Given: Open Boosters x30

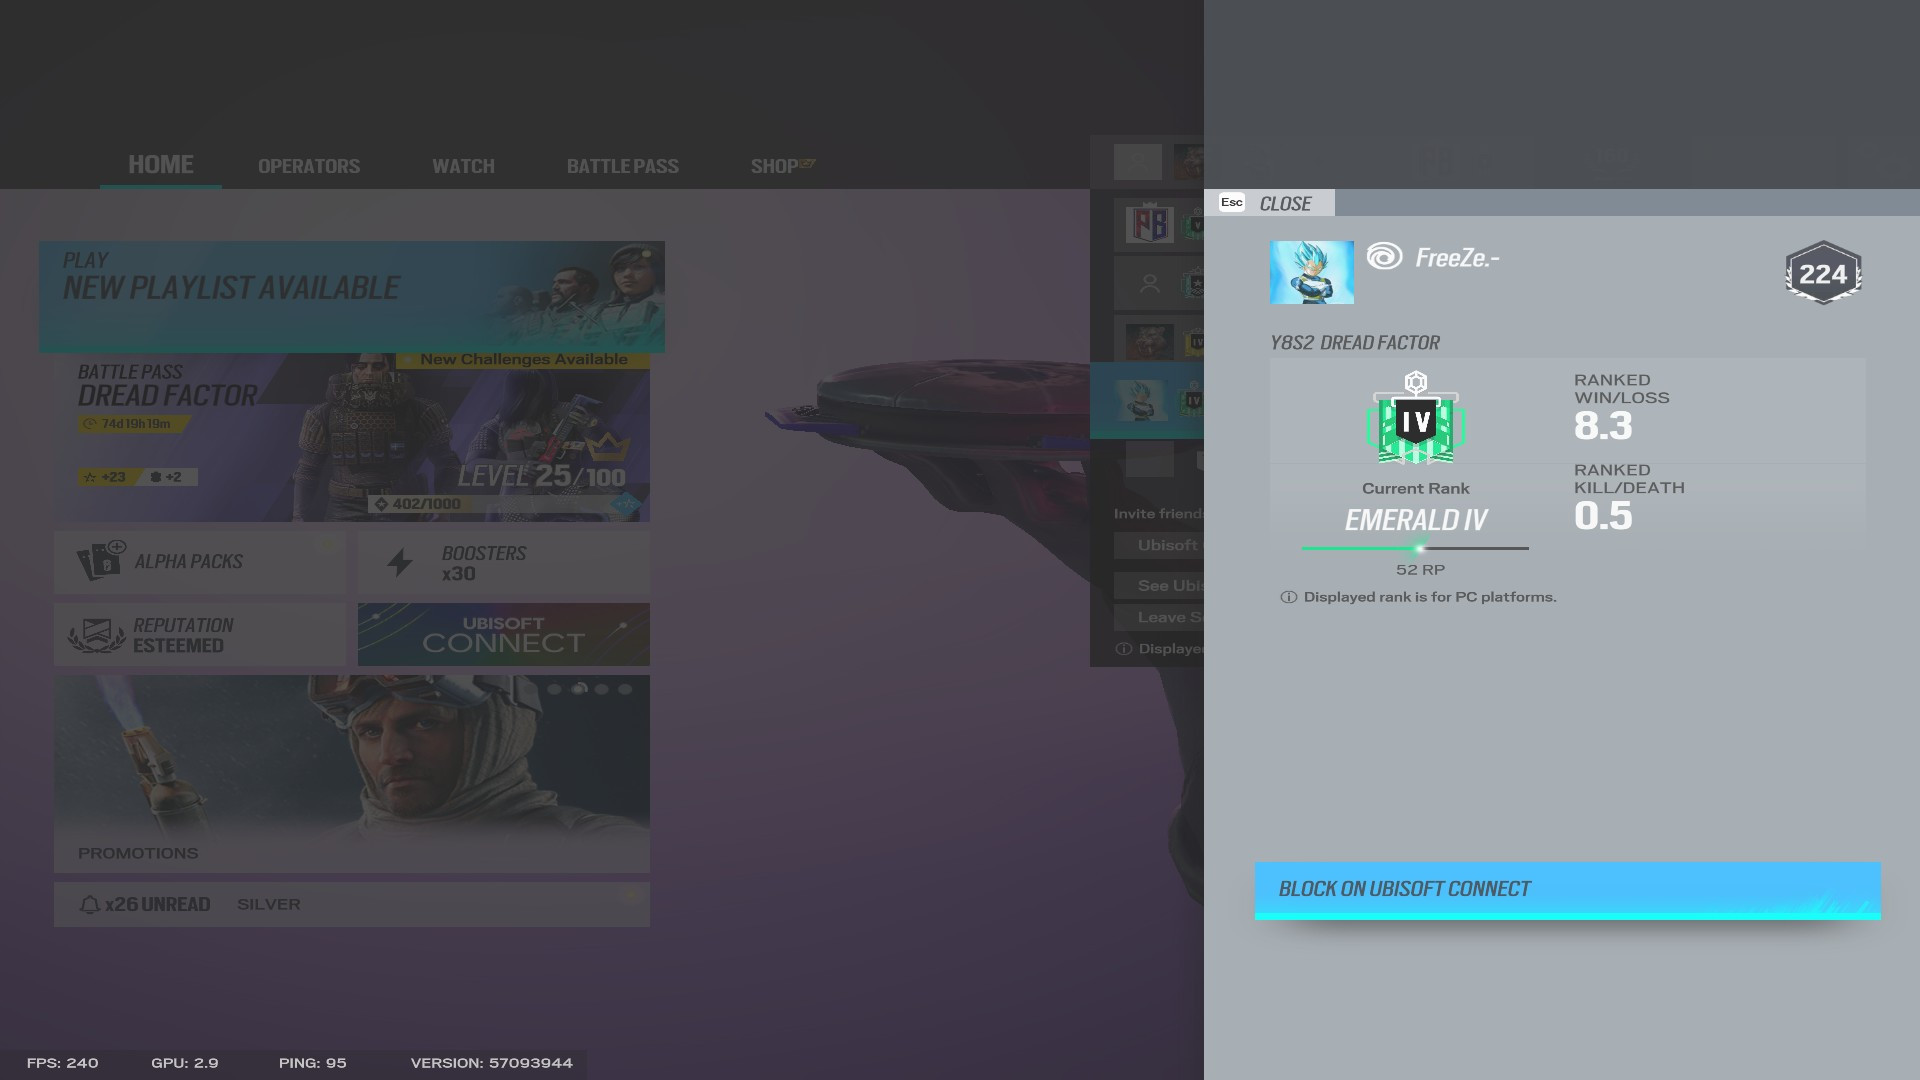Looking at the screenshot, I should coord(504,562).
